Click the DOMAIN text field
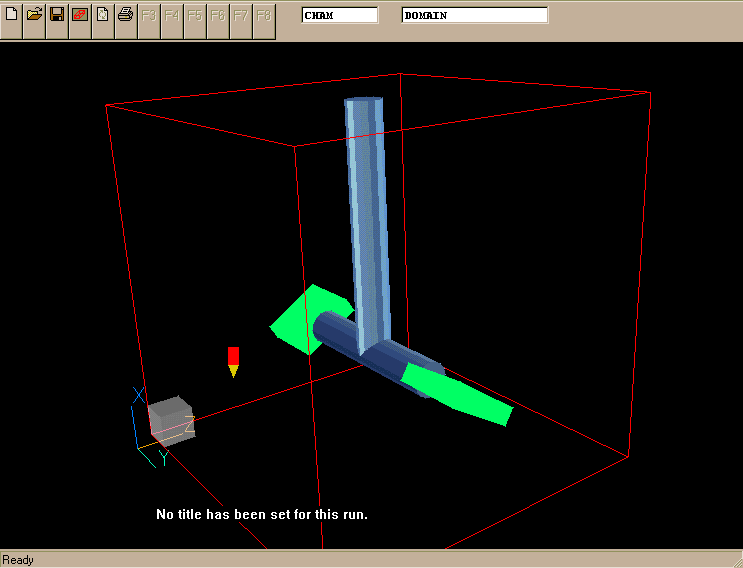Screen dimensions: 743x568 coord(475,15)
